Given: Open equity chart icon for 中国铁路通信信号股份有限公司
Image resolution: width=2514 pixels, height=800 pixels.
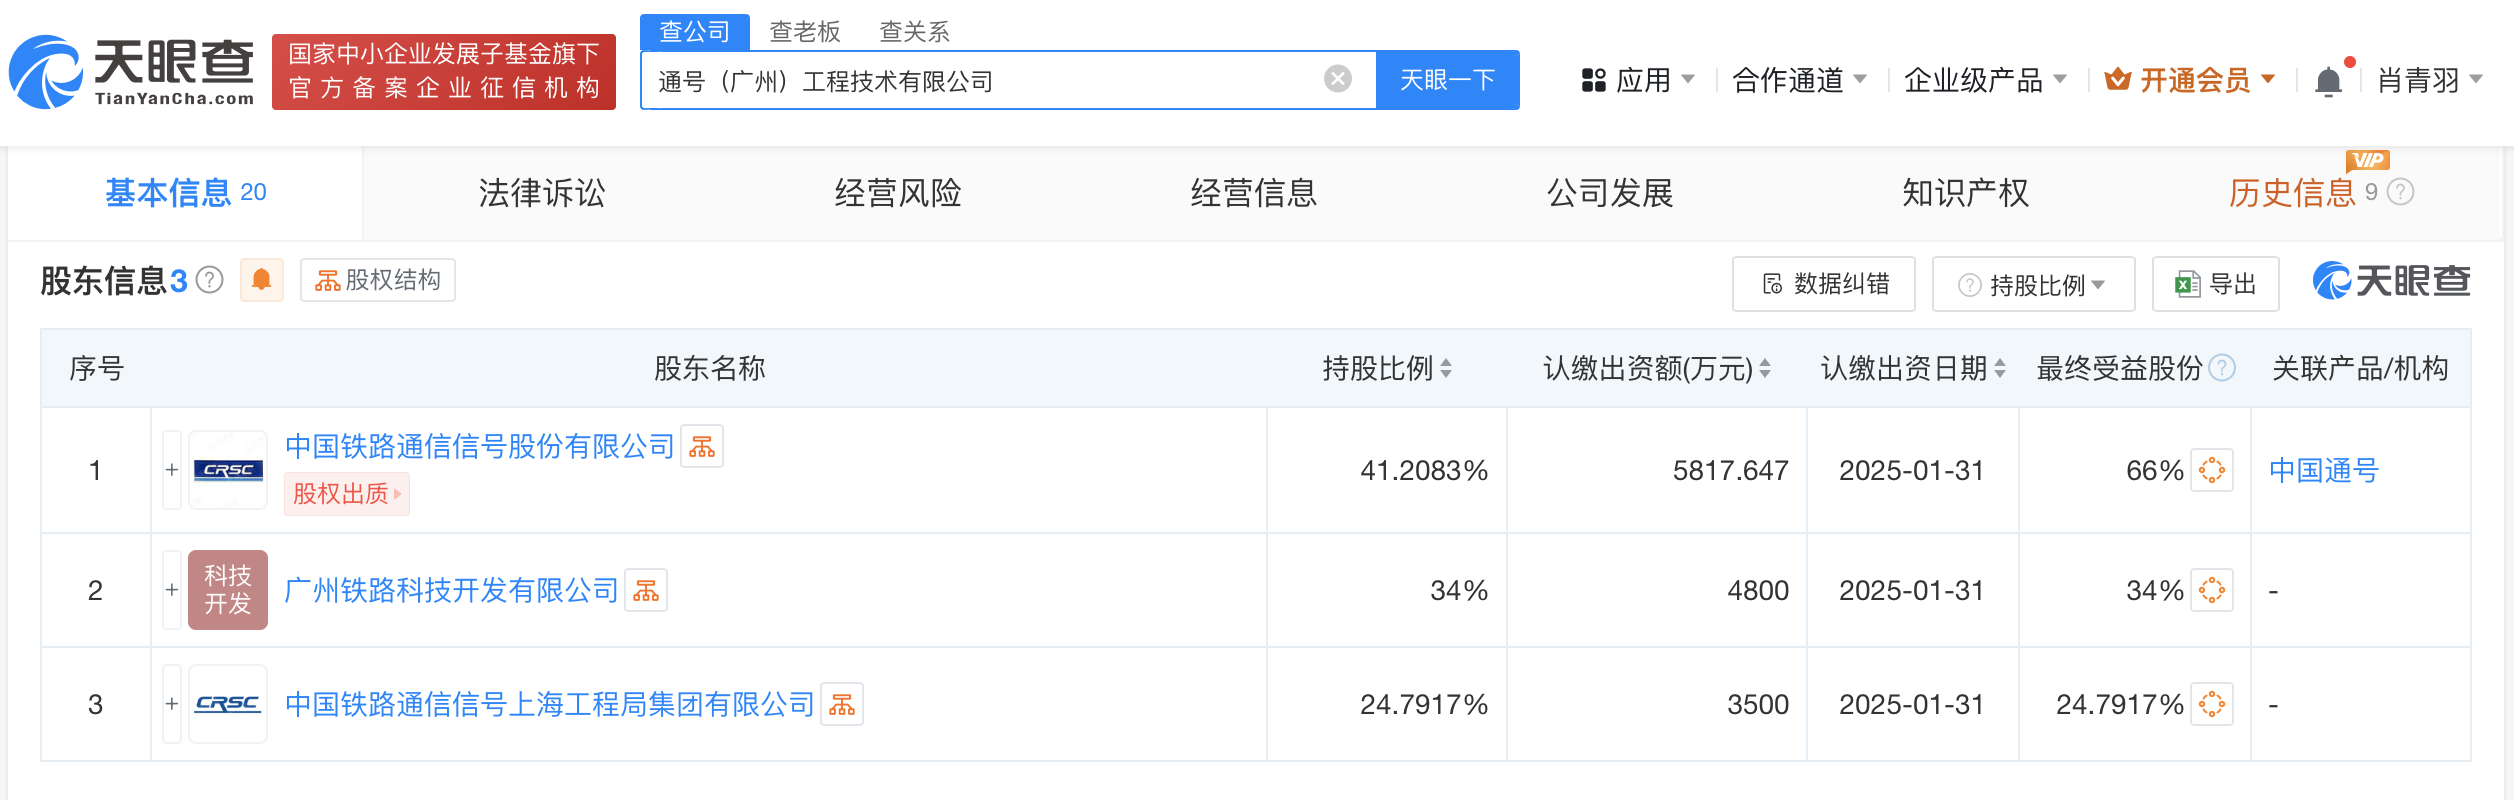Looking at the screenshot, I should pos(702,446).
